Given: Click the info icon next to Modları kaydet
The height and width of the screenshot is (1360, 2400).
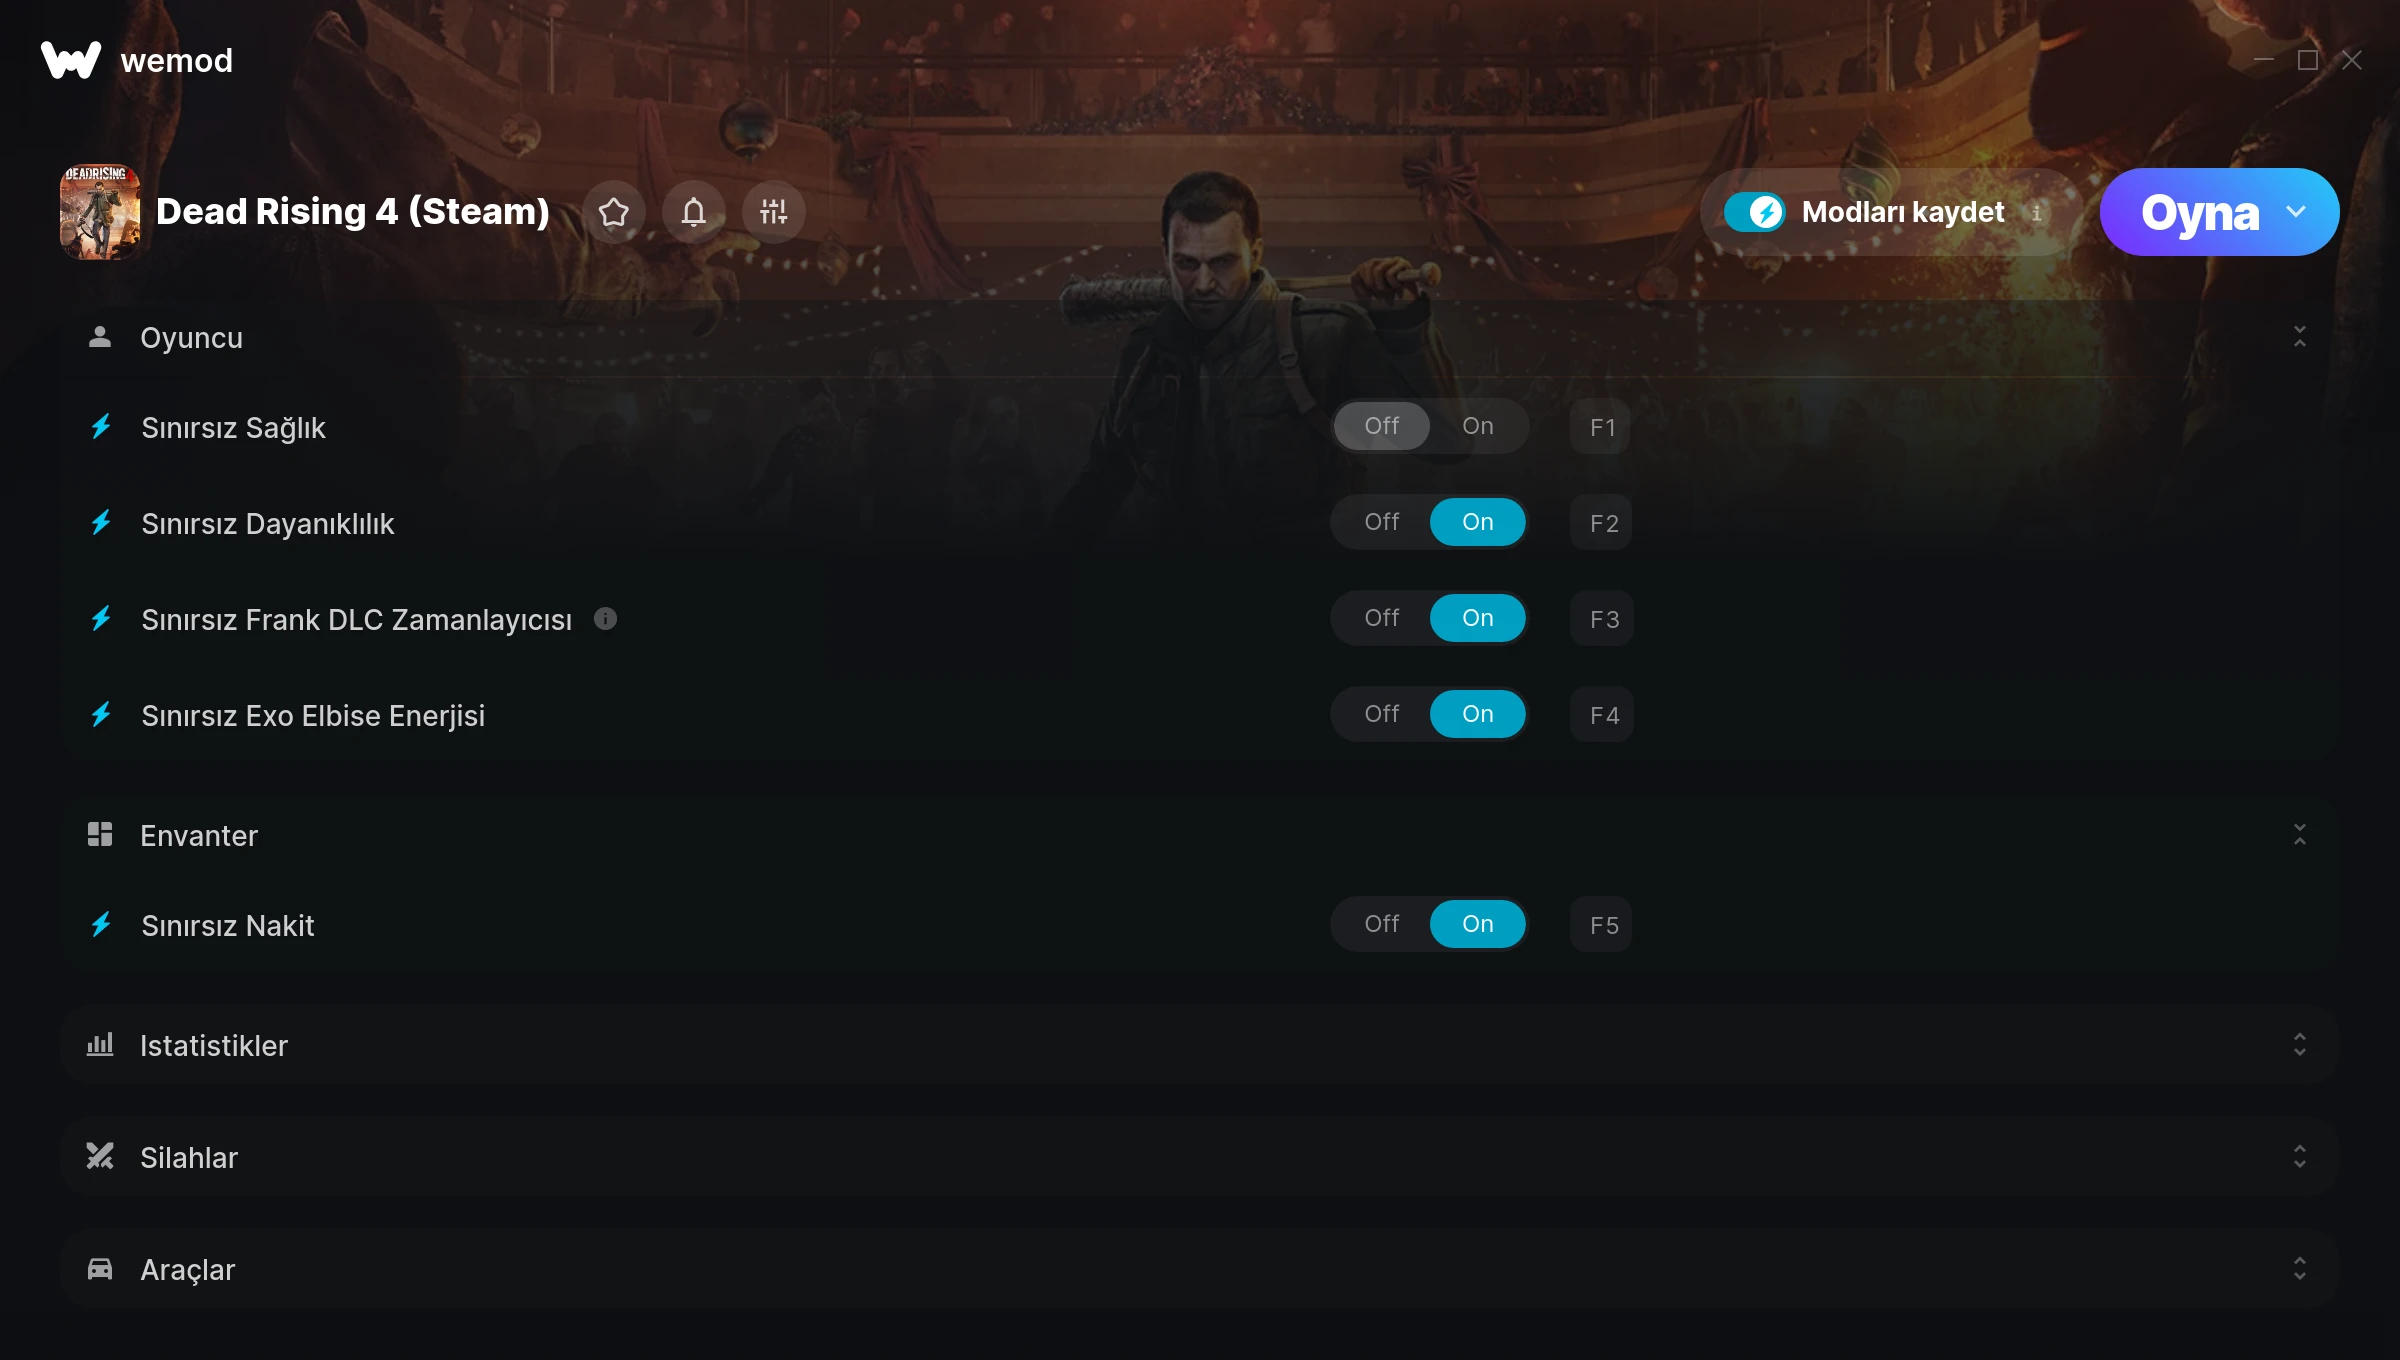Looking at the screenshot, I should point(2036,213).
